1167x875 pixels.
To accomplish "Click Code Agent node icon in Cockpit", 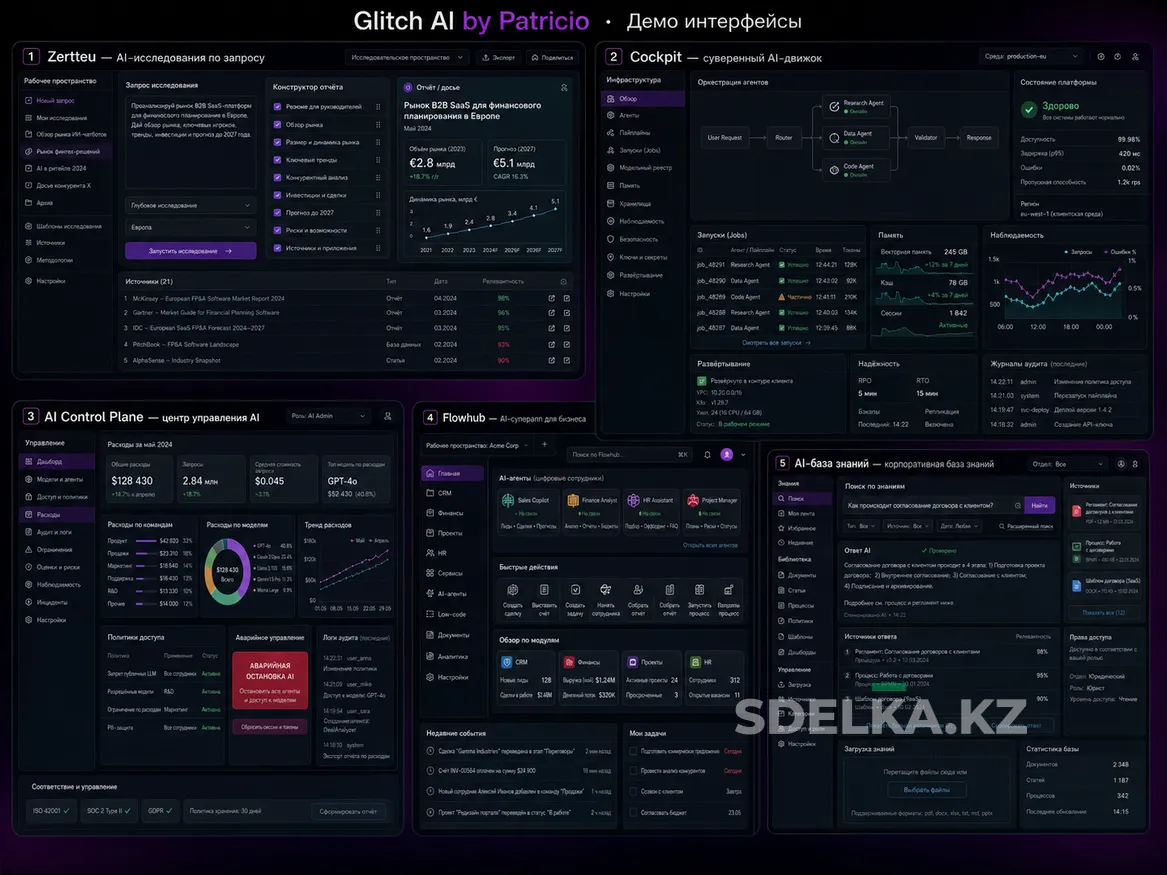I will coord(834,170).
